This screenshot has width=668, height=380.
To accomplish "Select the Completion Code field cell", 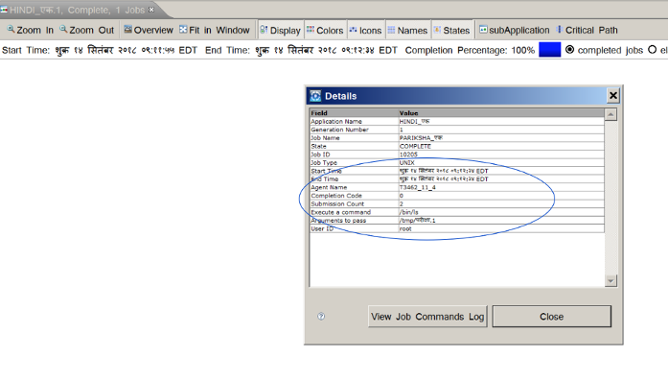I will 354,196.
